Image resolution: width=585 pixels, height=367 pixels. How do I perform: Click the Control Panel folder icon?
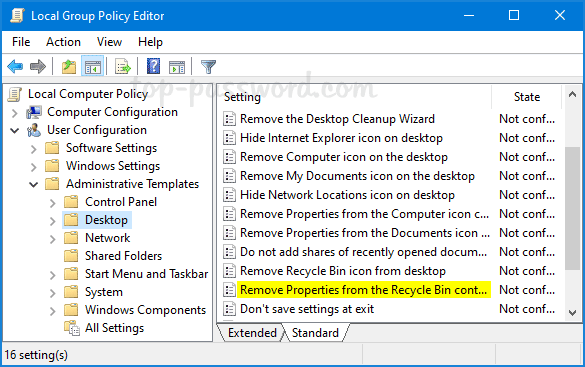point(71,202)
